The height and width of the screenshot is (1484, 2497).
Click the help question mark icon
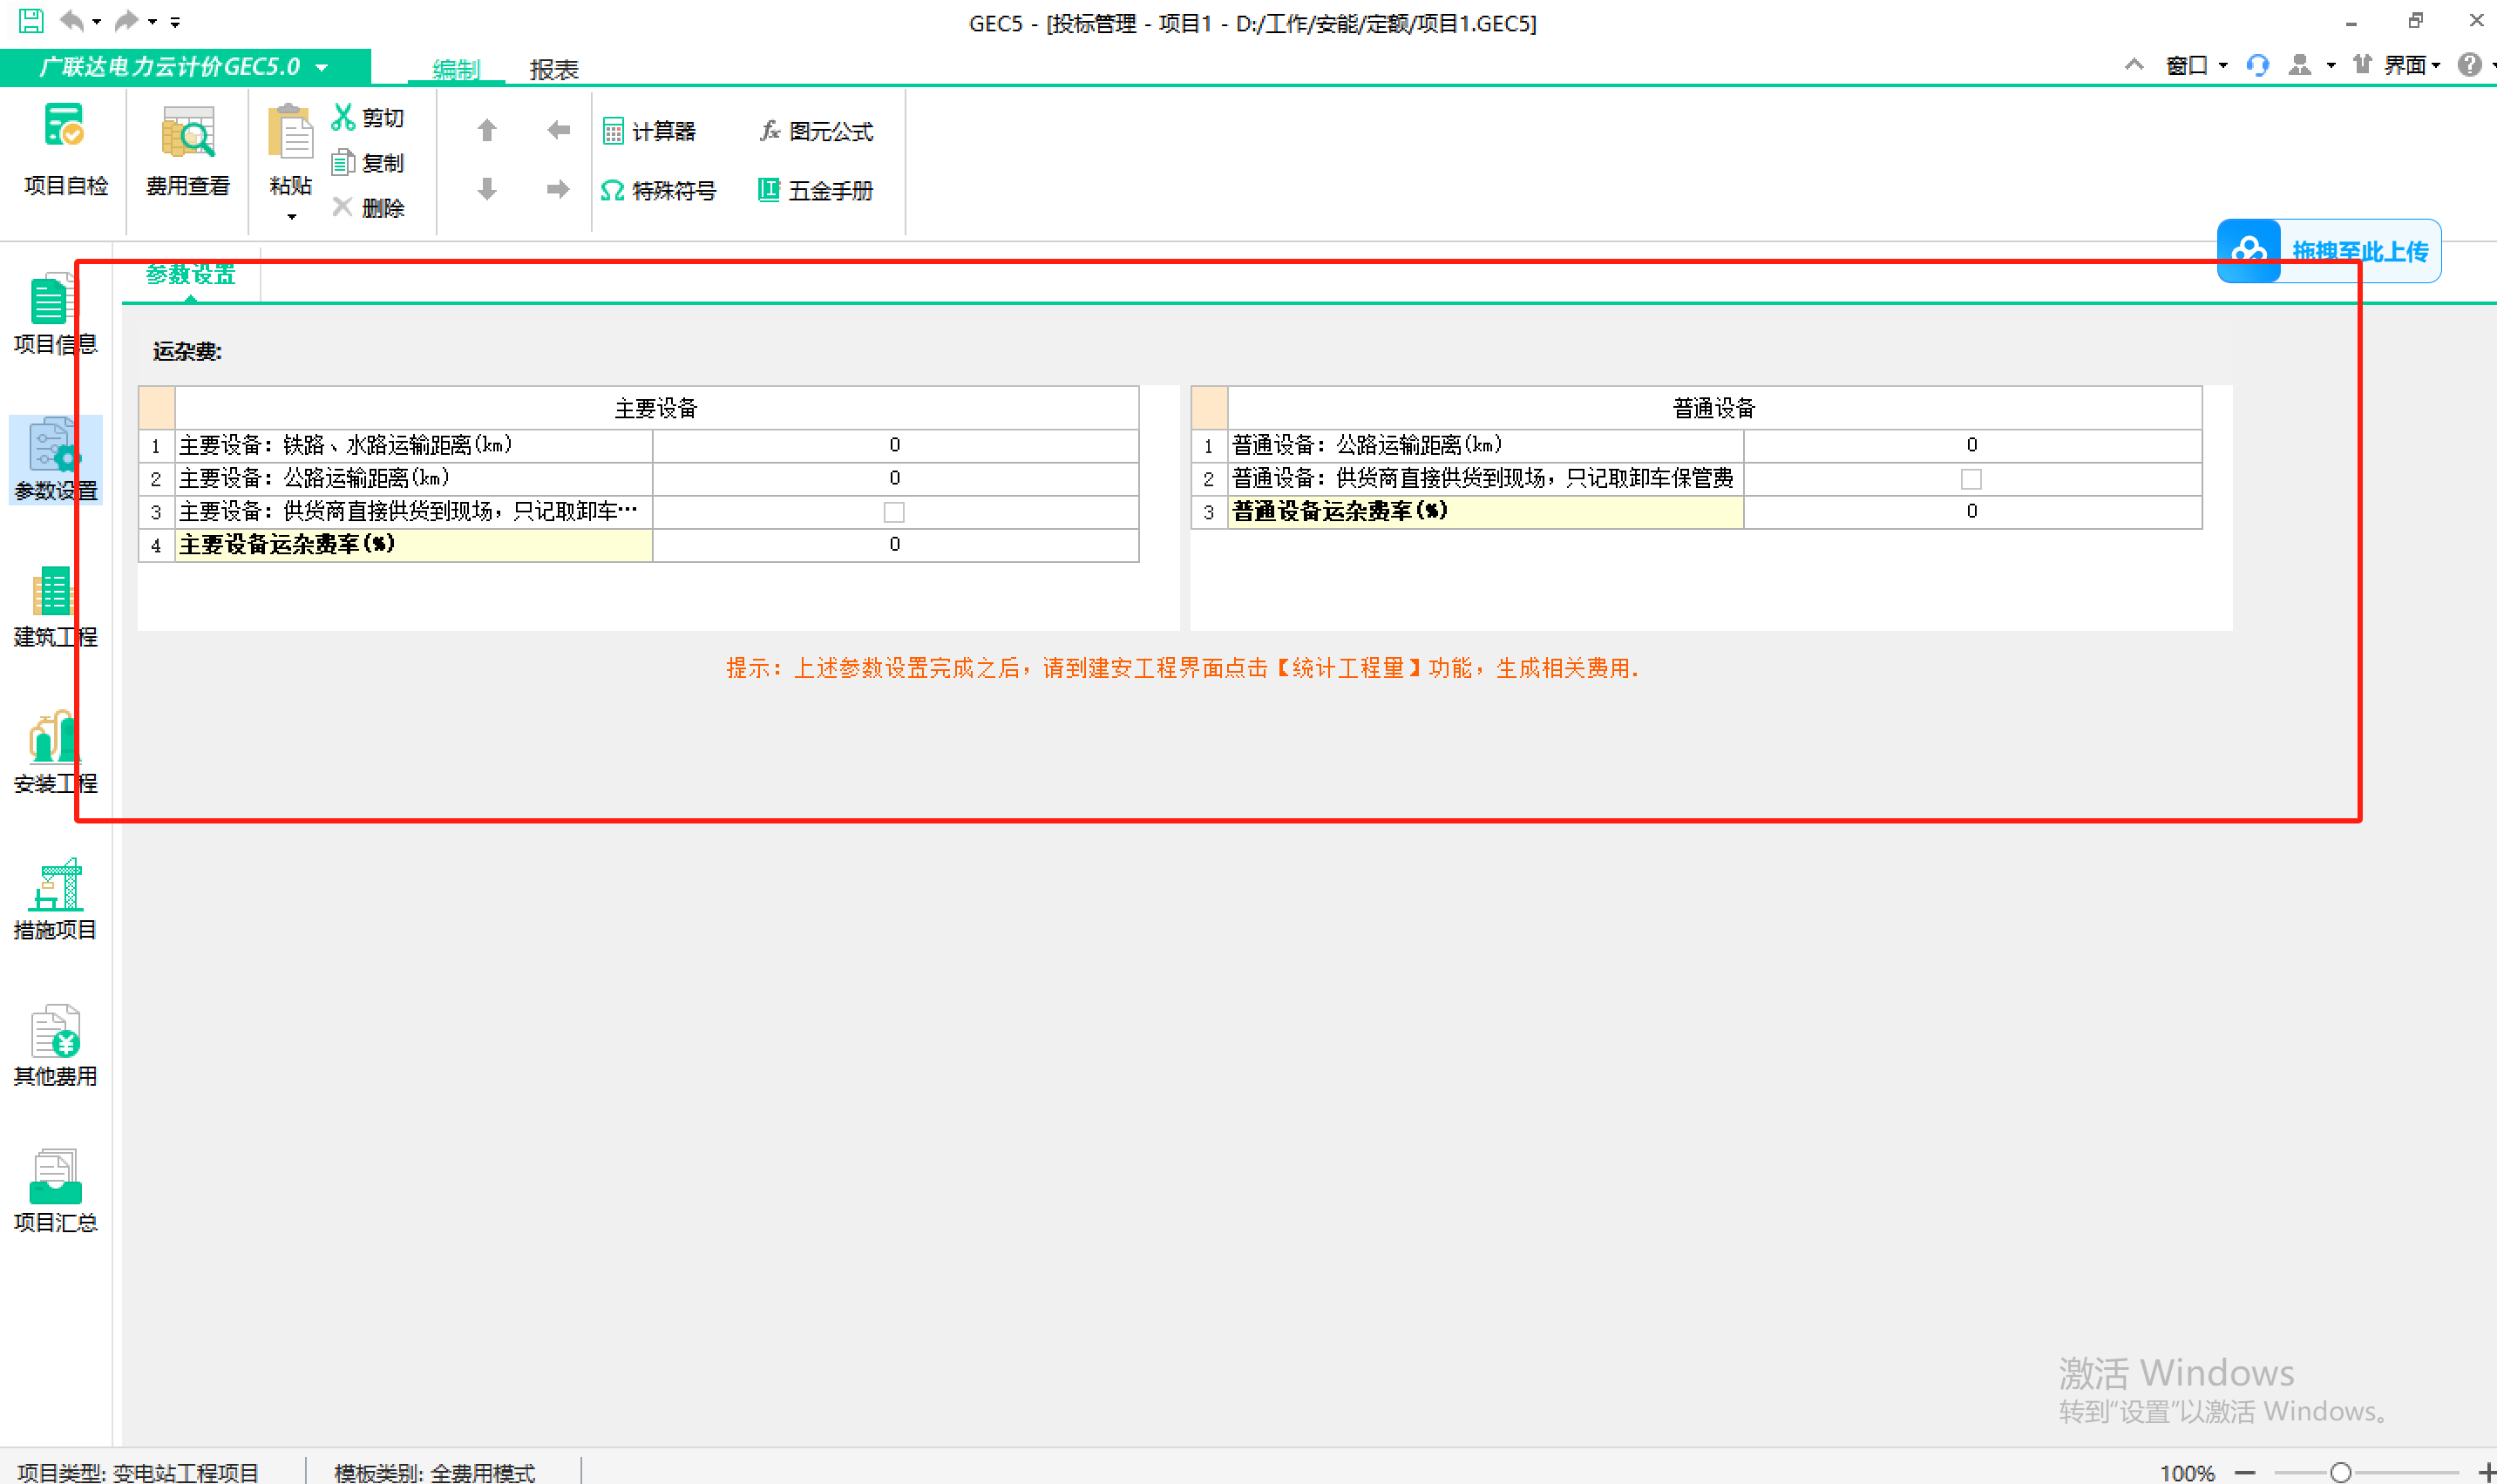(x=2469, y=65)
